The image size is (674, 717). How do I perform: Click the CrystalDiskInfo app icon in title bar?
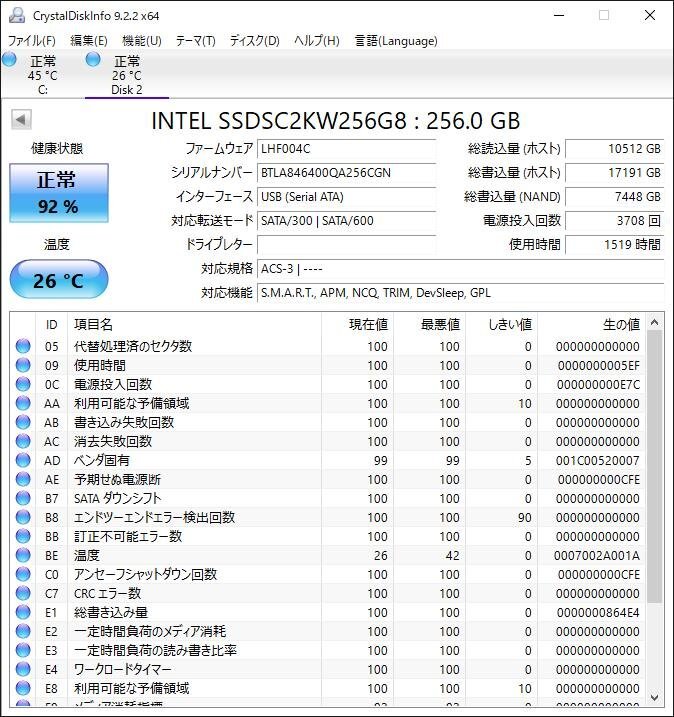tap(17, 15)
